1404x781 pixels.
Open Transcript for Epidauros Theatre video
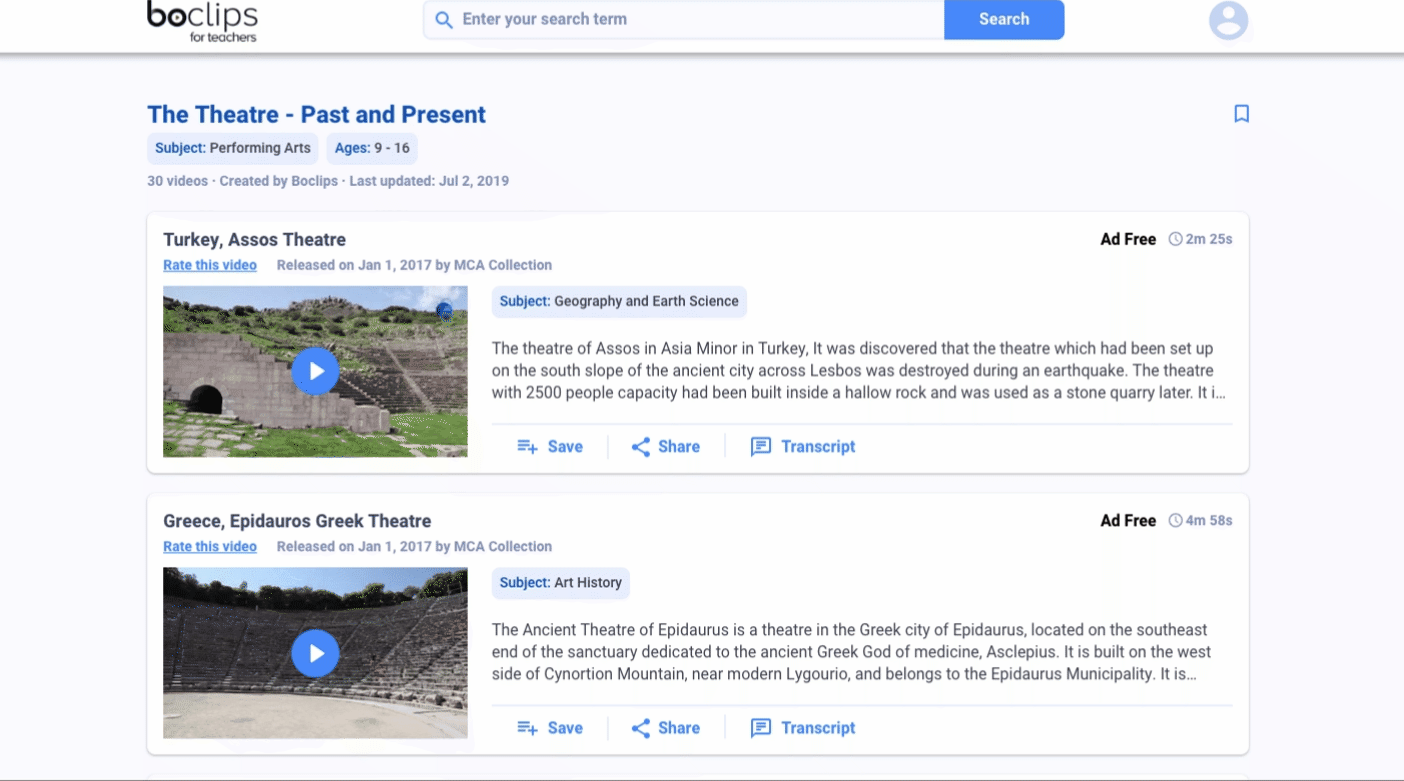click(x=803, y=728)
